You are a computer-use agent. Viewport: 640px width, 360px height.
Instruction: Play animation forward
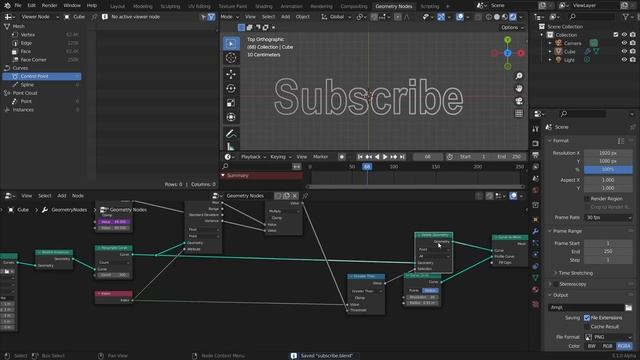tap(385, 157)
